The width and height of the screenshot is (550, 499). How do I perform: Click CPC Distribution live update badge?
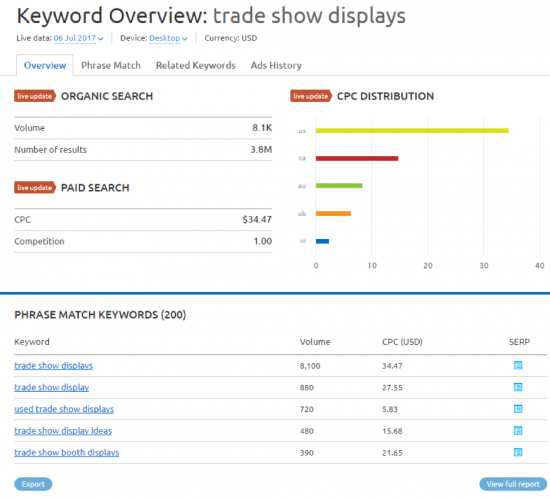tap(311, 96)
